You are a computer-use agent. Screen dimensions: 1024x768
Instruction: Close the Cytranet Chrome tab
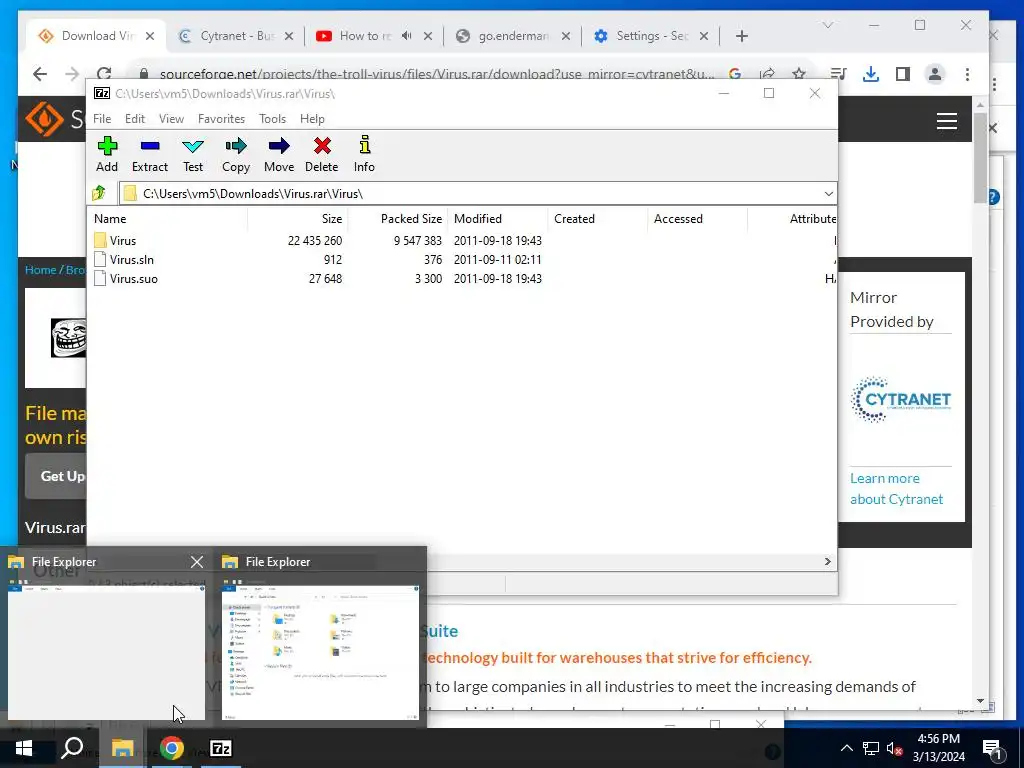(x=289, y=36)
